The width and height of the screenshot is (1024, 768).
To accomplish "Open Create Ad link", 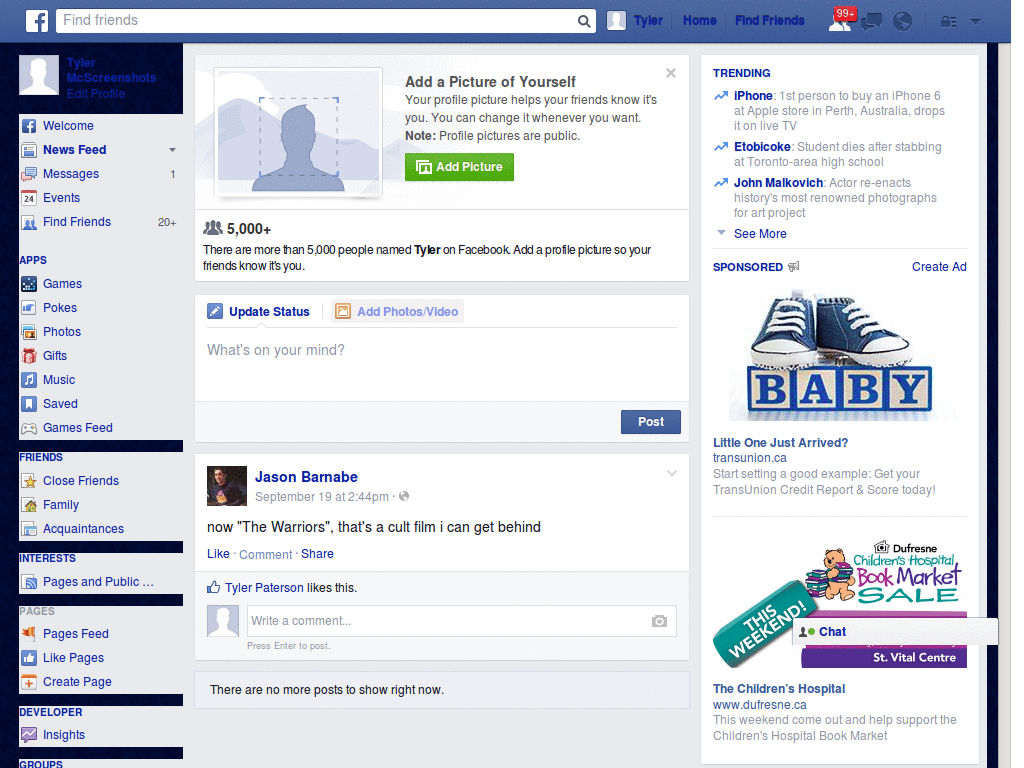I will 939,267.
